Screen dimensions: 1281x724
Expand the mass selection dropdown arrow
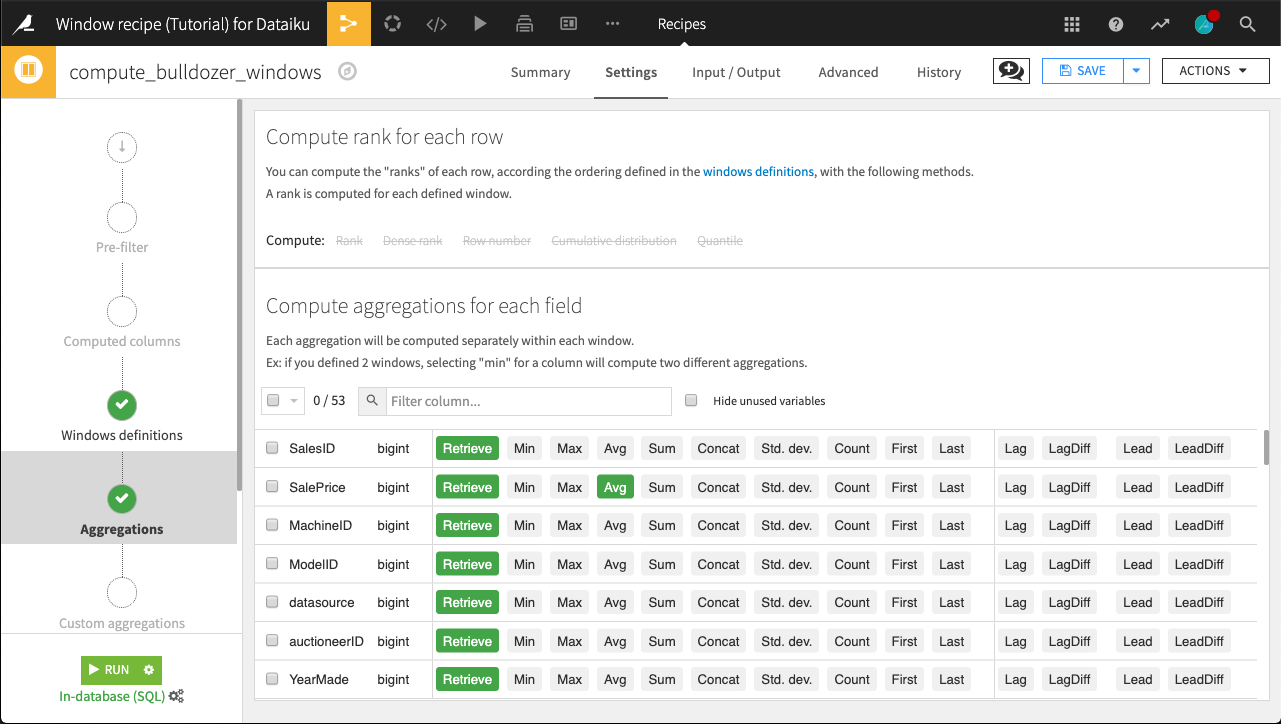294,401
